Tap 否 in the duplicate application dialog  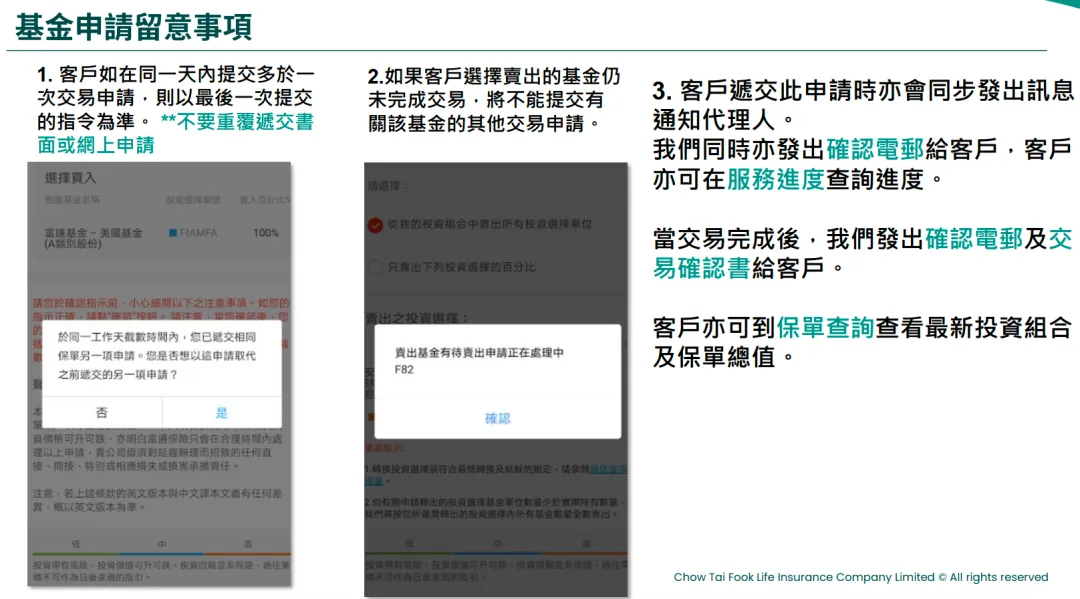[102, 412]
